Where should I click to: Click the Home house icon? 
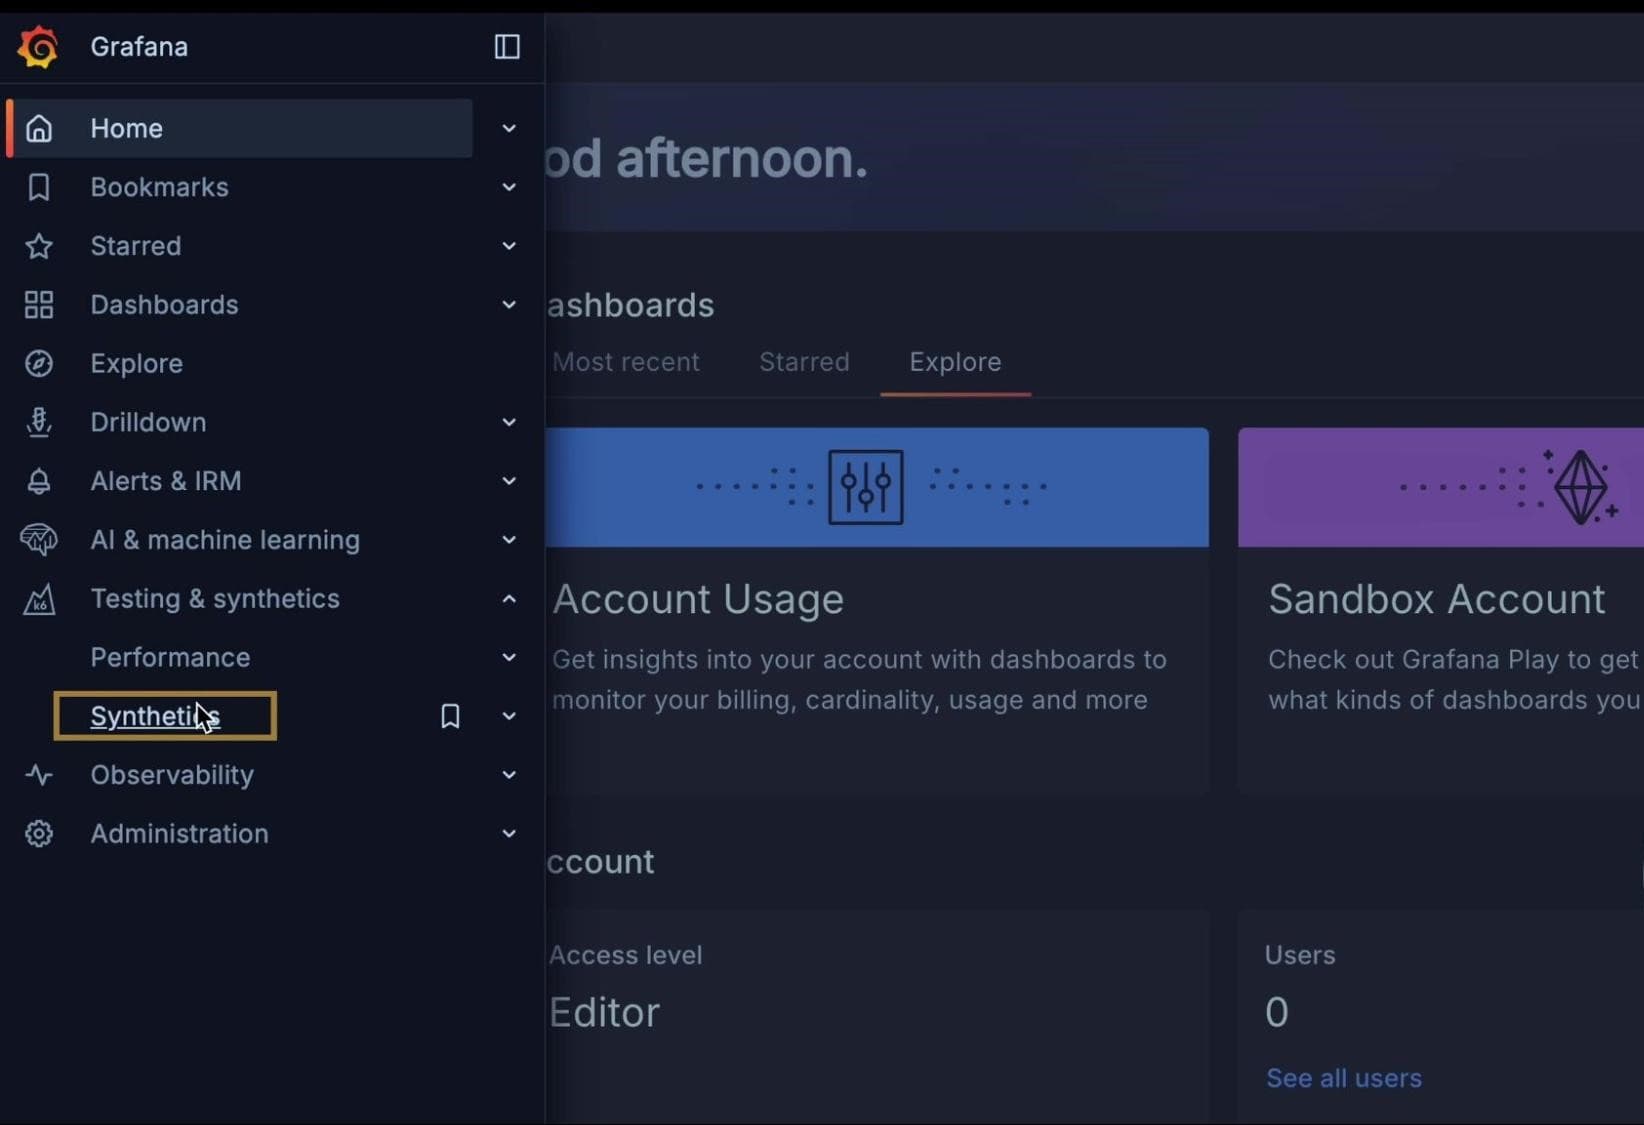point(39,128)
